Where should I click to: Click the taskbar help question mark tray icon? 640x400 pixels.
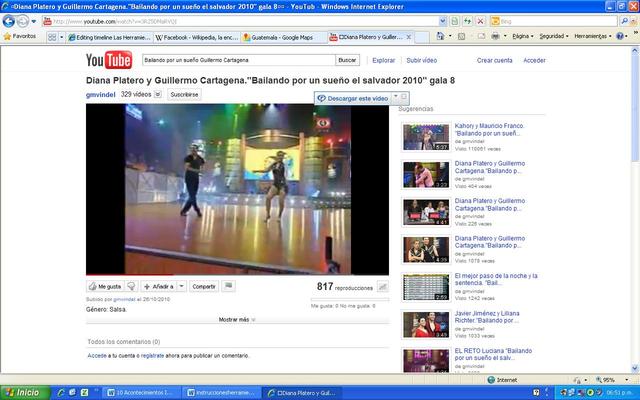pos(536,393)
